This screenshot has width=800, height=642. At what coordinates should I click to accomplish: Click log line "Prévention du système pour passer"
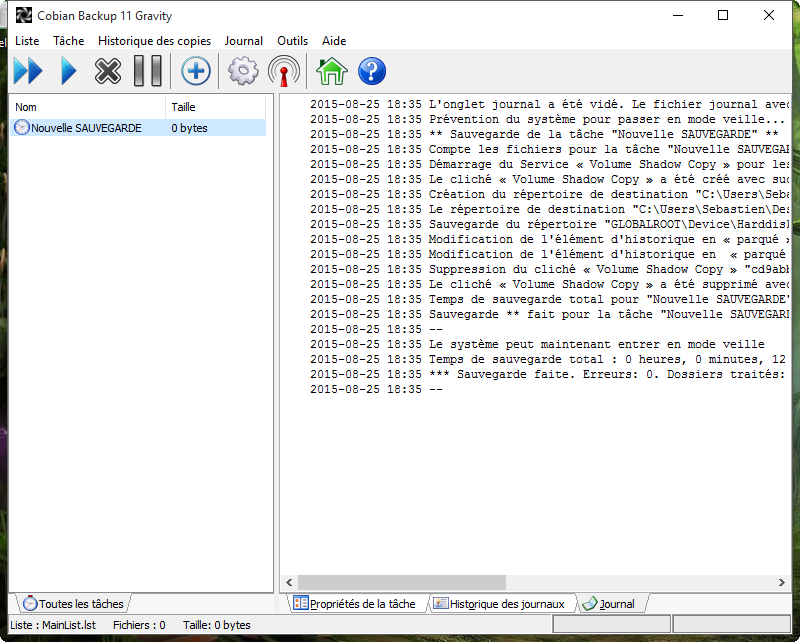coord(547,119)
